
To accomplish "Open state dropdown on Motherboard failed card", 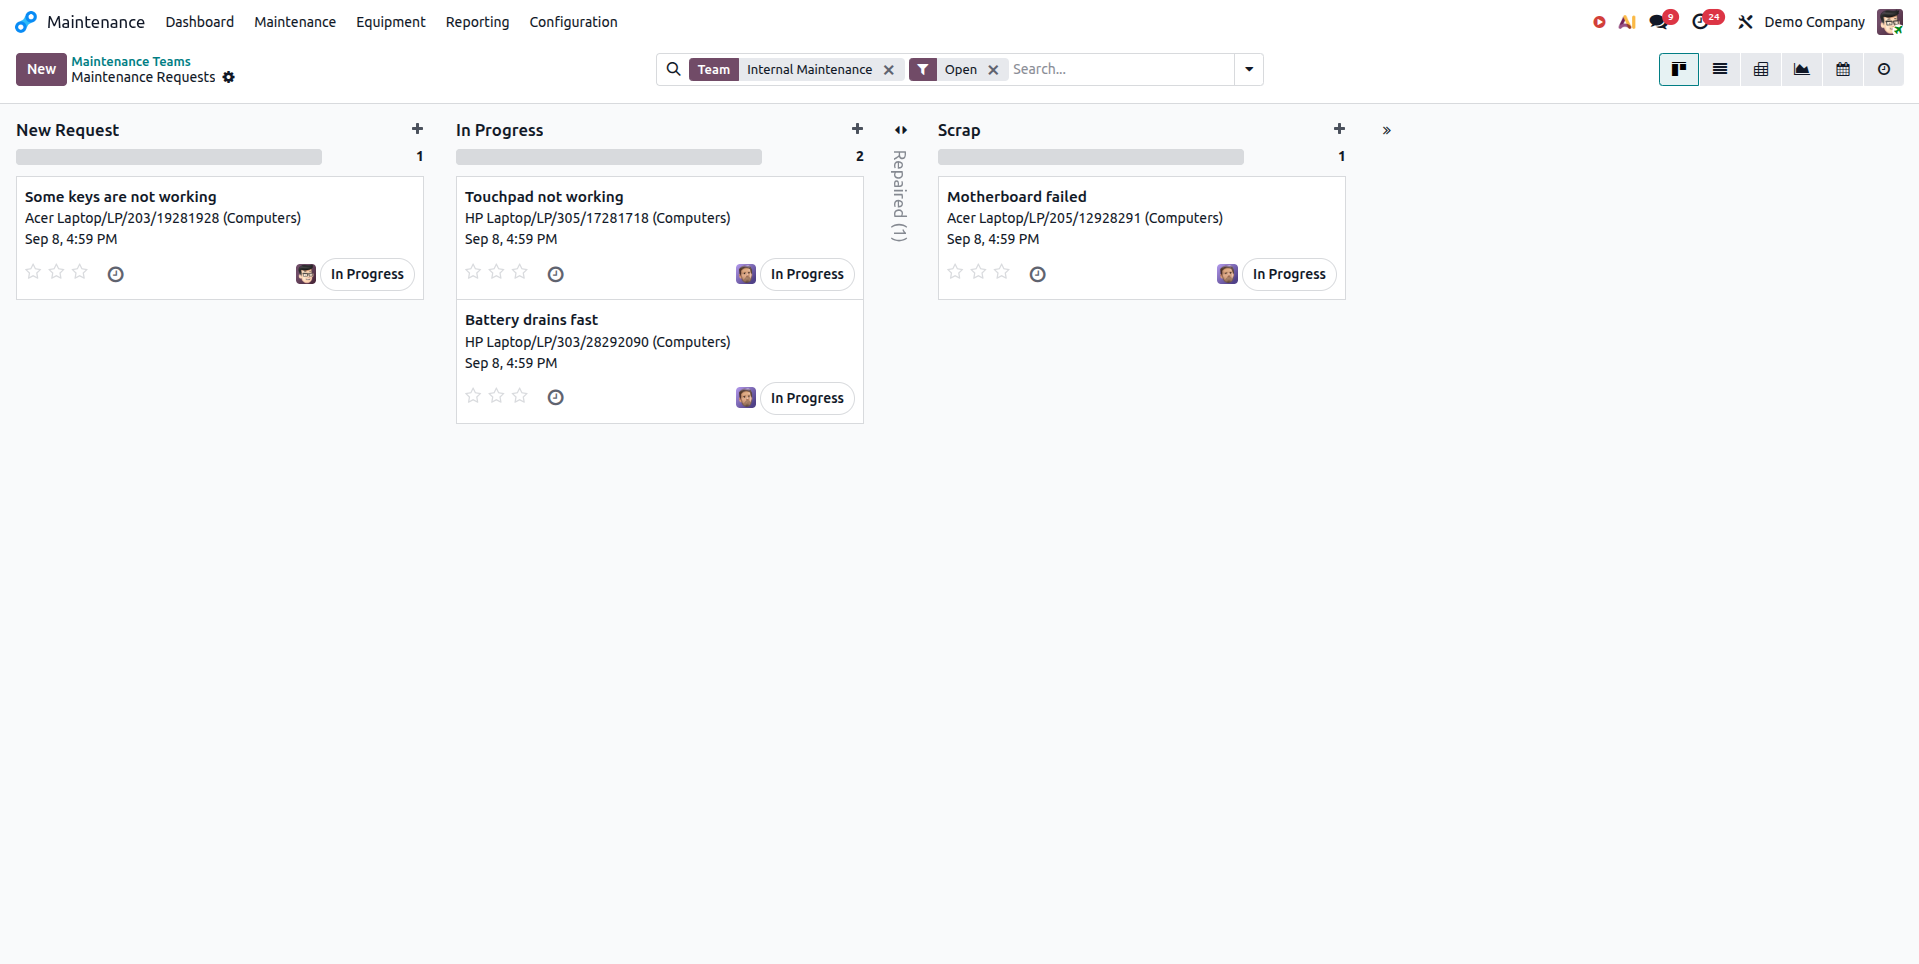I will [1289, 274].
